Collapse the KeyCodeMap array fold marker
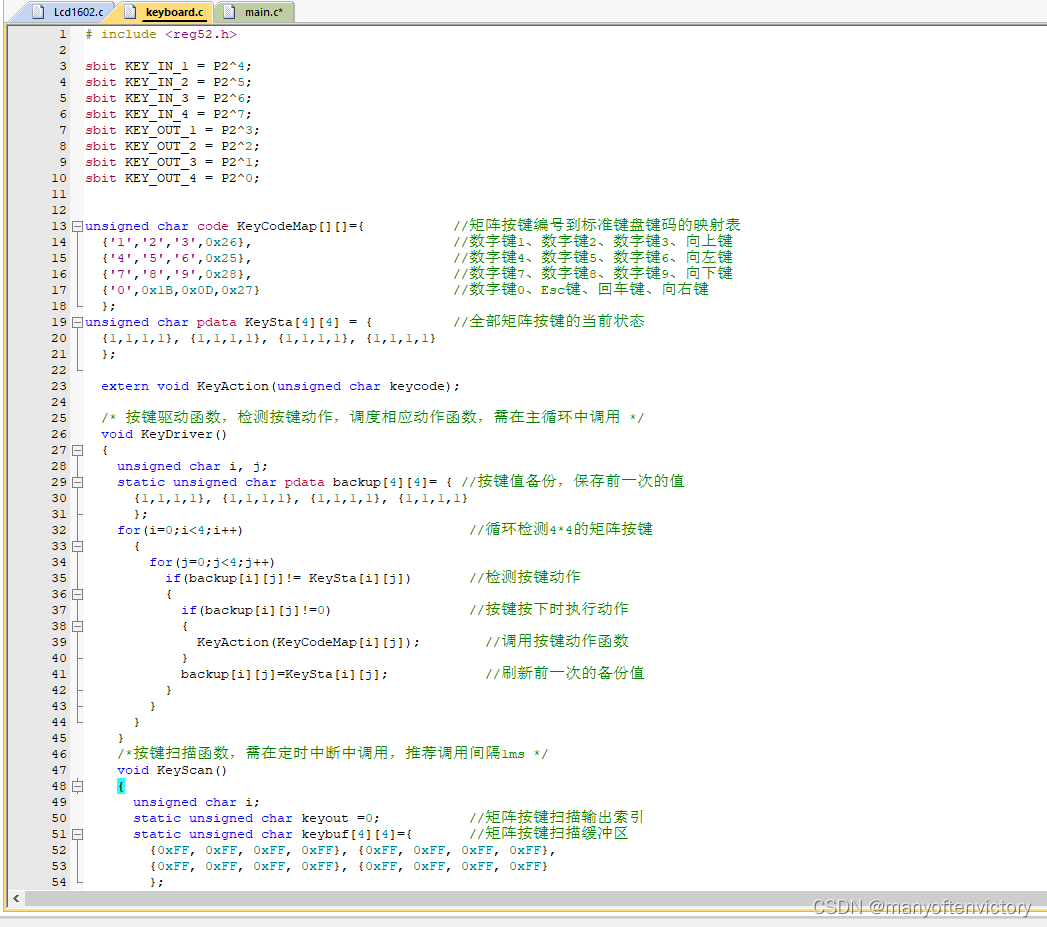This screenshot has height=927, width=1047. point(77,226)
